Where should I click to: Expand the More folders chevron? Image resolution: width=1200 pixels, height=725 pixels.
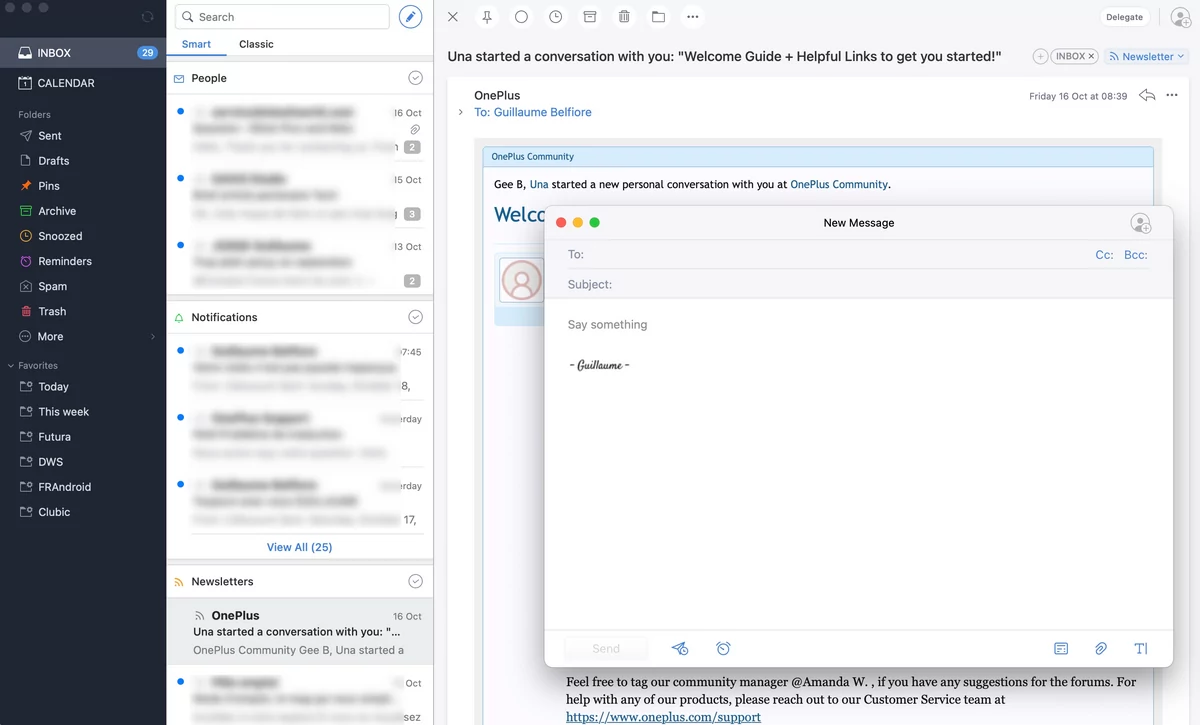tap(153, 337)
